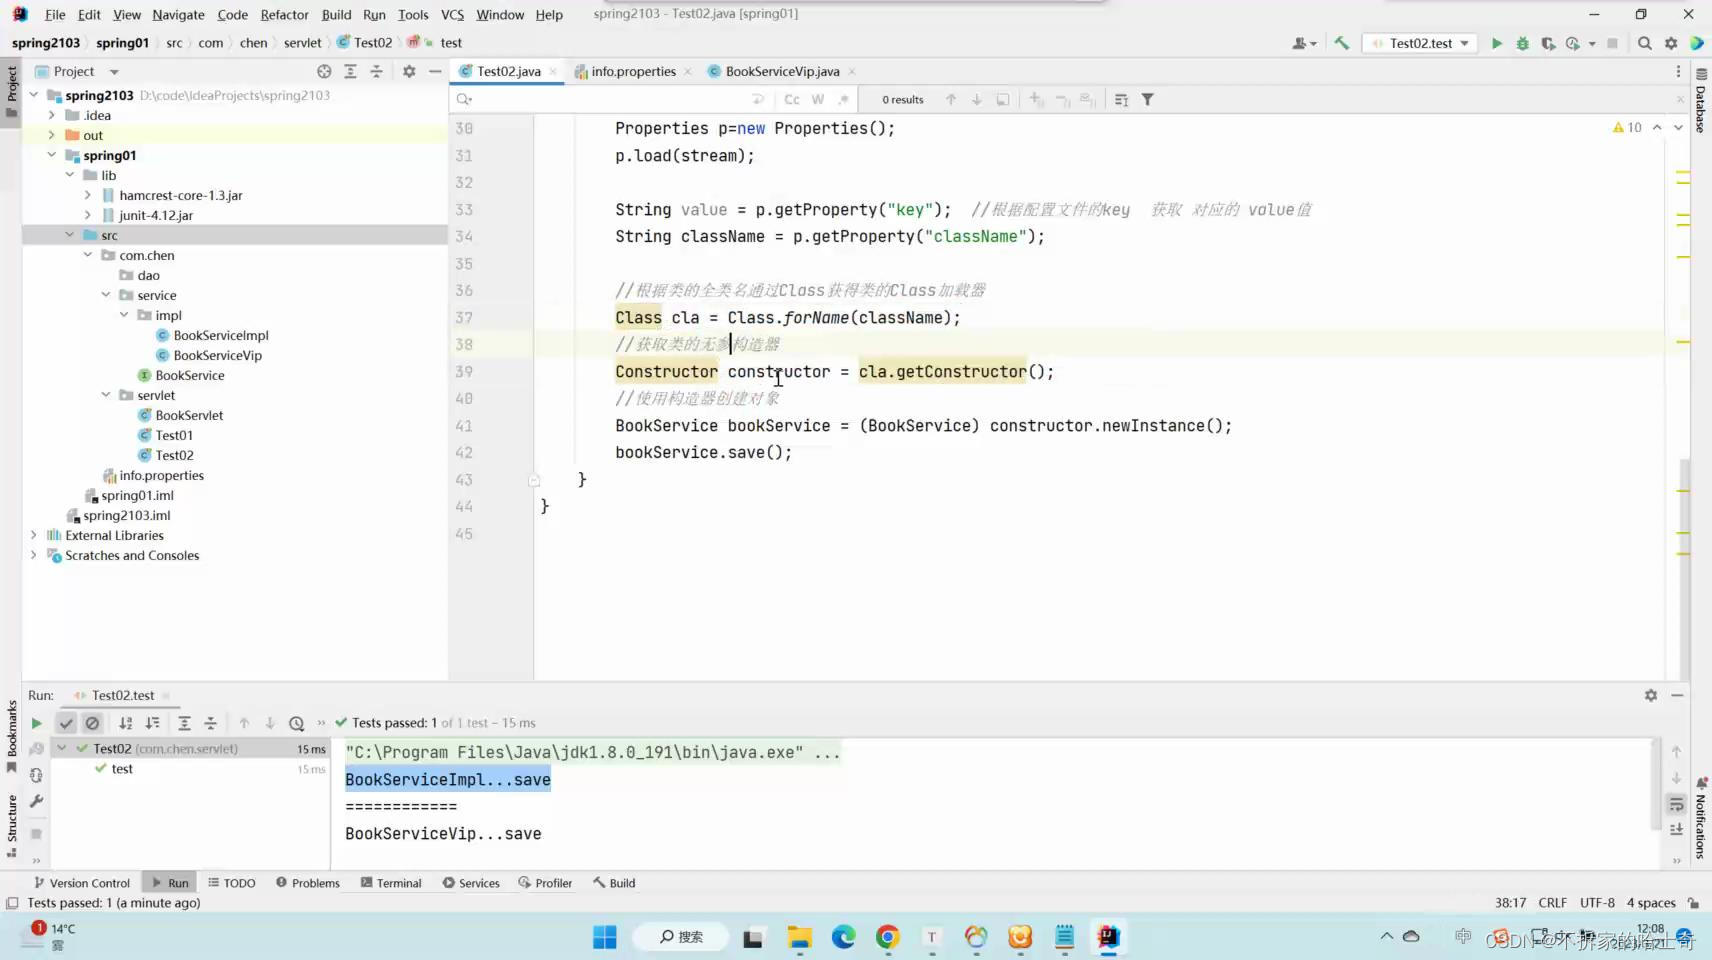Start debugging with the Debug icon

[1522, 43]
